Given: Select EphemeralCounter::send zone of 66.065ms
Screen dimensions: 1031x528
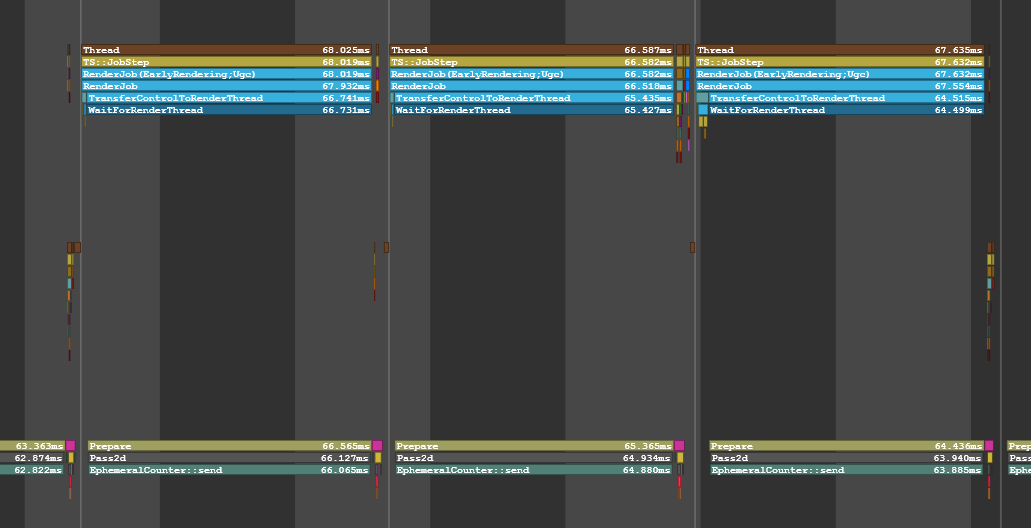Looking at the screenshot, I should click(x=229, y=470).
